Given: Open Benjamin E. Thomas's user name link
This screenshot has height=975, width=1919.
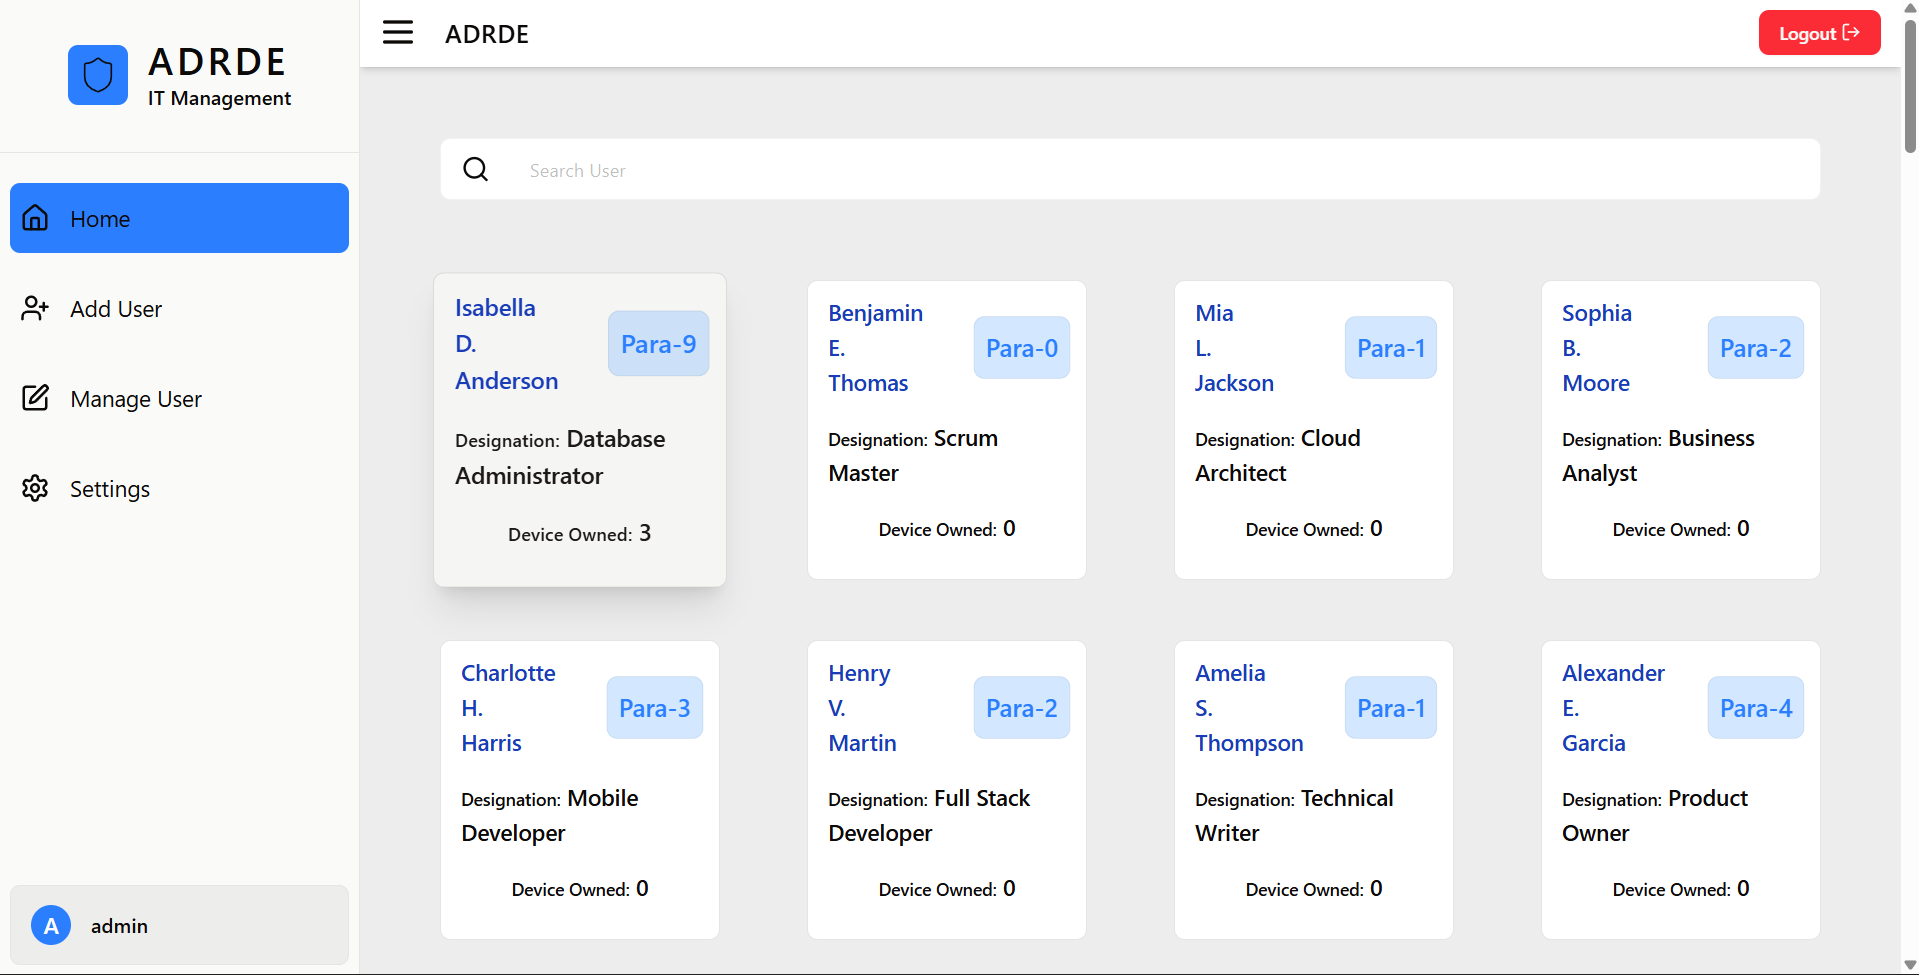Looking at the screenshot, I should pyautogui.click(x=875, y=348).
